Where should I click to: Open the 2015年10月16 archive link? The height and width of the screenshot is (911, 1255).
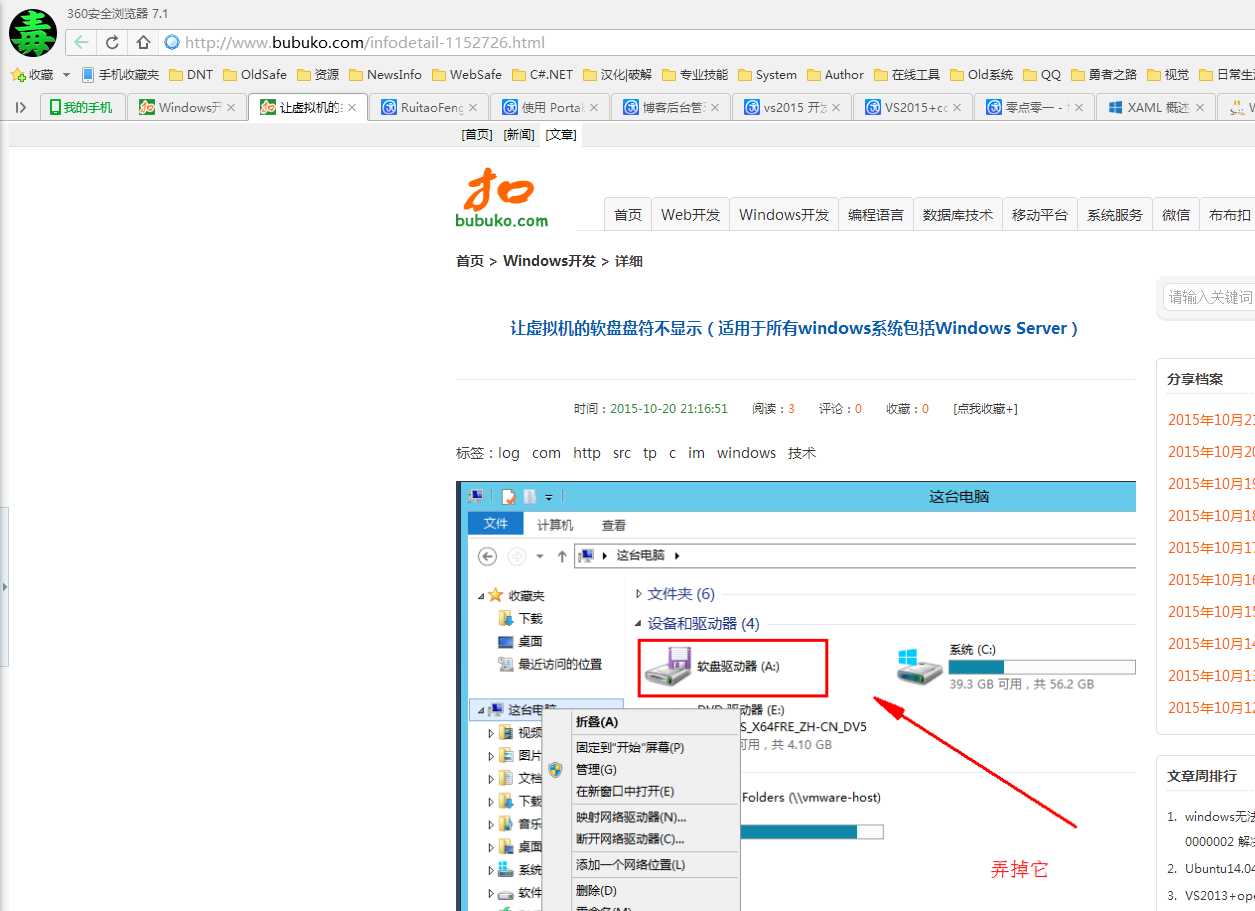(1211, 579)
